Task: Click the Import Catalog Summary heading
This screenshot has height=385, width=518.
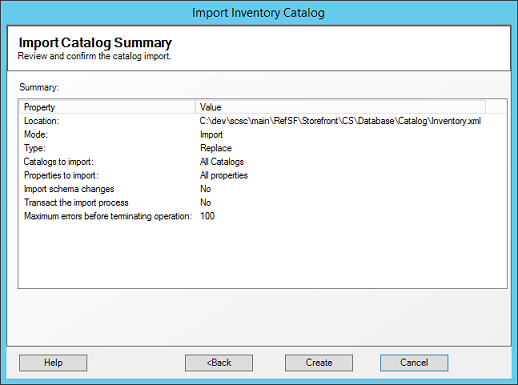Action: pyautogui.click(x=95, y=43)
